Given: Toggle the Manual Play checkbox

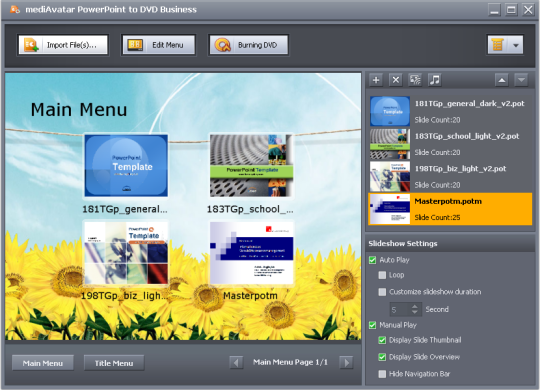Looking at the screenshot, I should (x=373, y=325).
